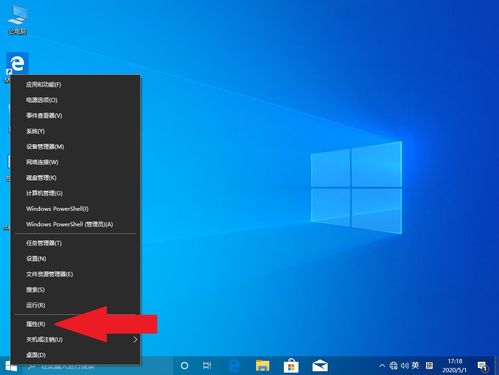The image size is (499, 375).
Task: Open Mail app from taskbar
Action: click(x=320, y=366)
